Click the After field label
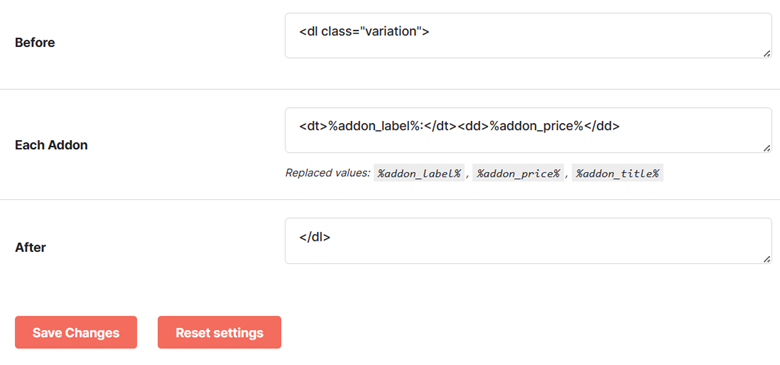This screenshot has height=365, width=780. [x=30, y=247]
